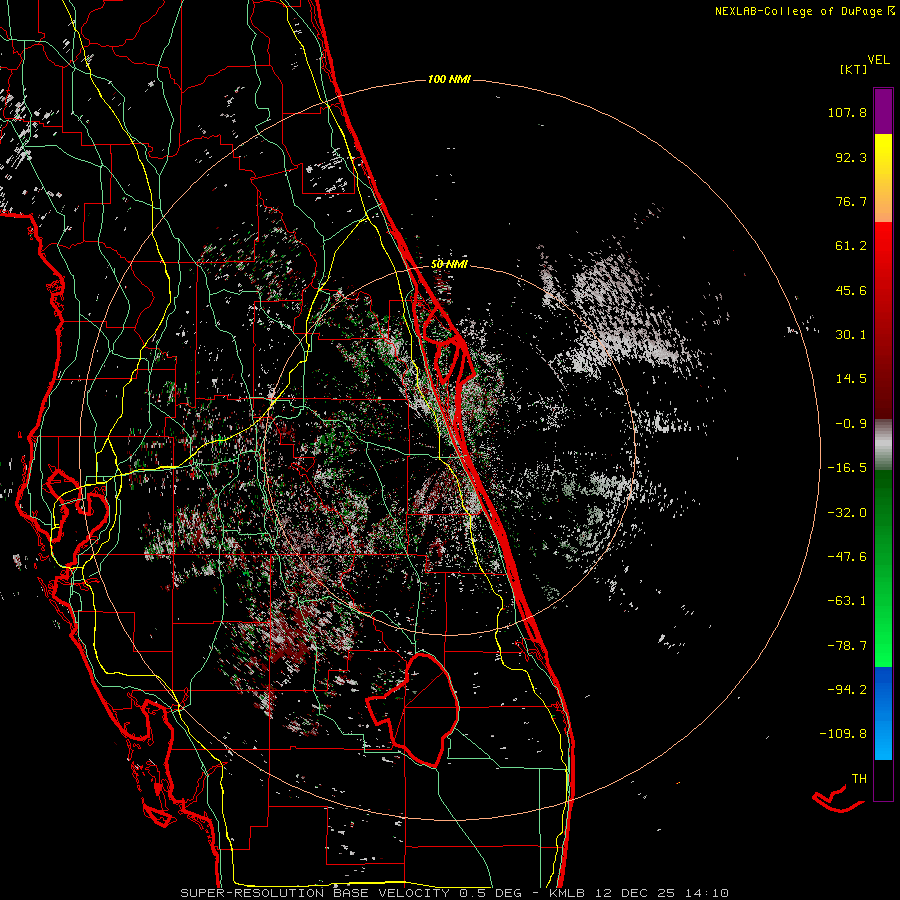
Task: Click the 76.7 velocity scale value
Action: (851, 201)
